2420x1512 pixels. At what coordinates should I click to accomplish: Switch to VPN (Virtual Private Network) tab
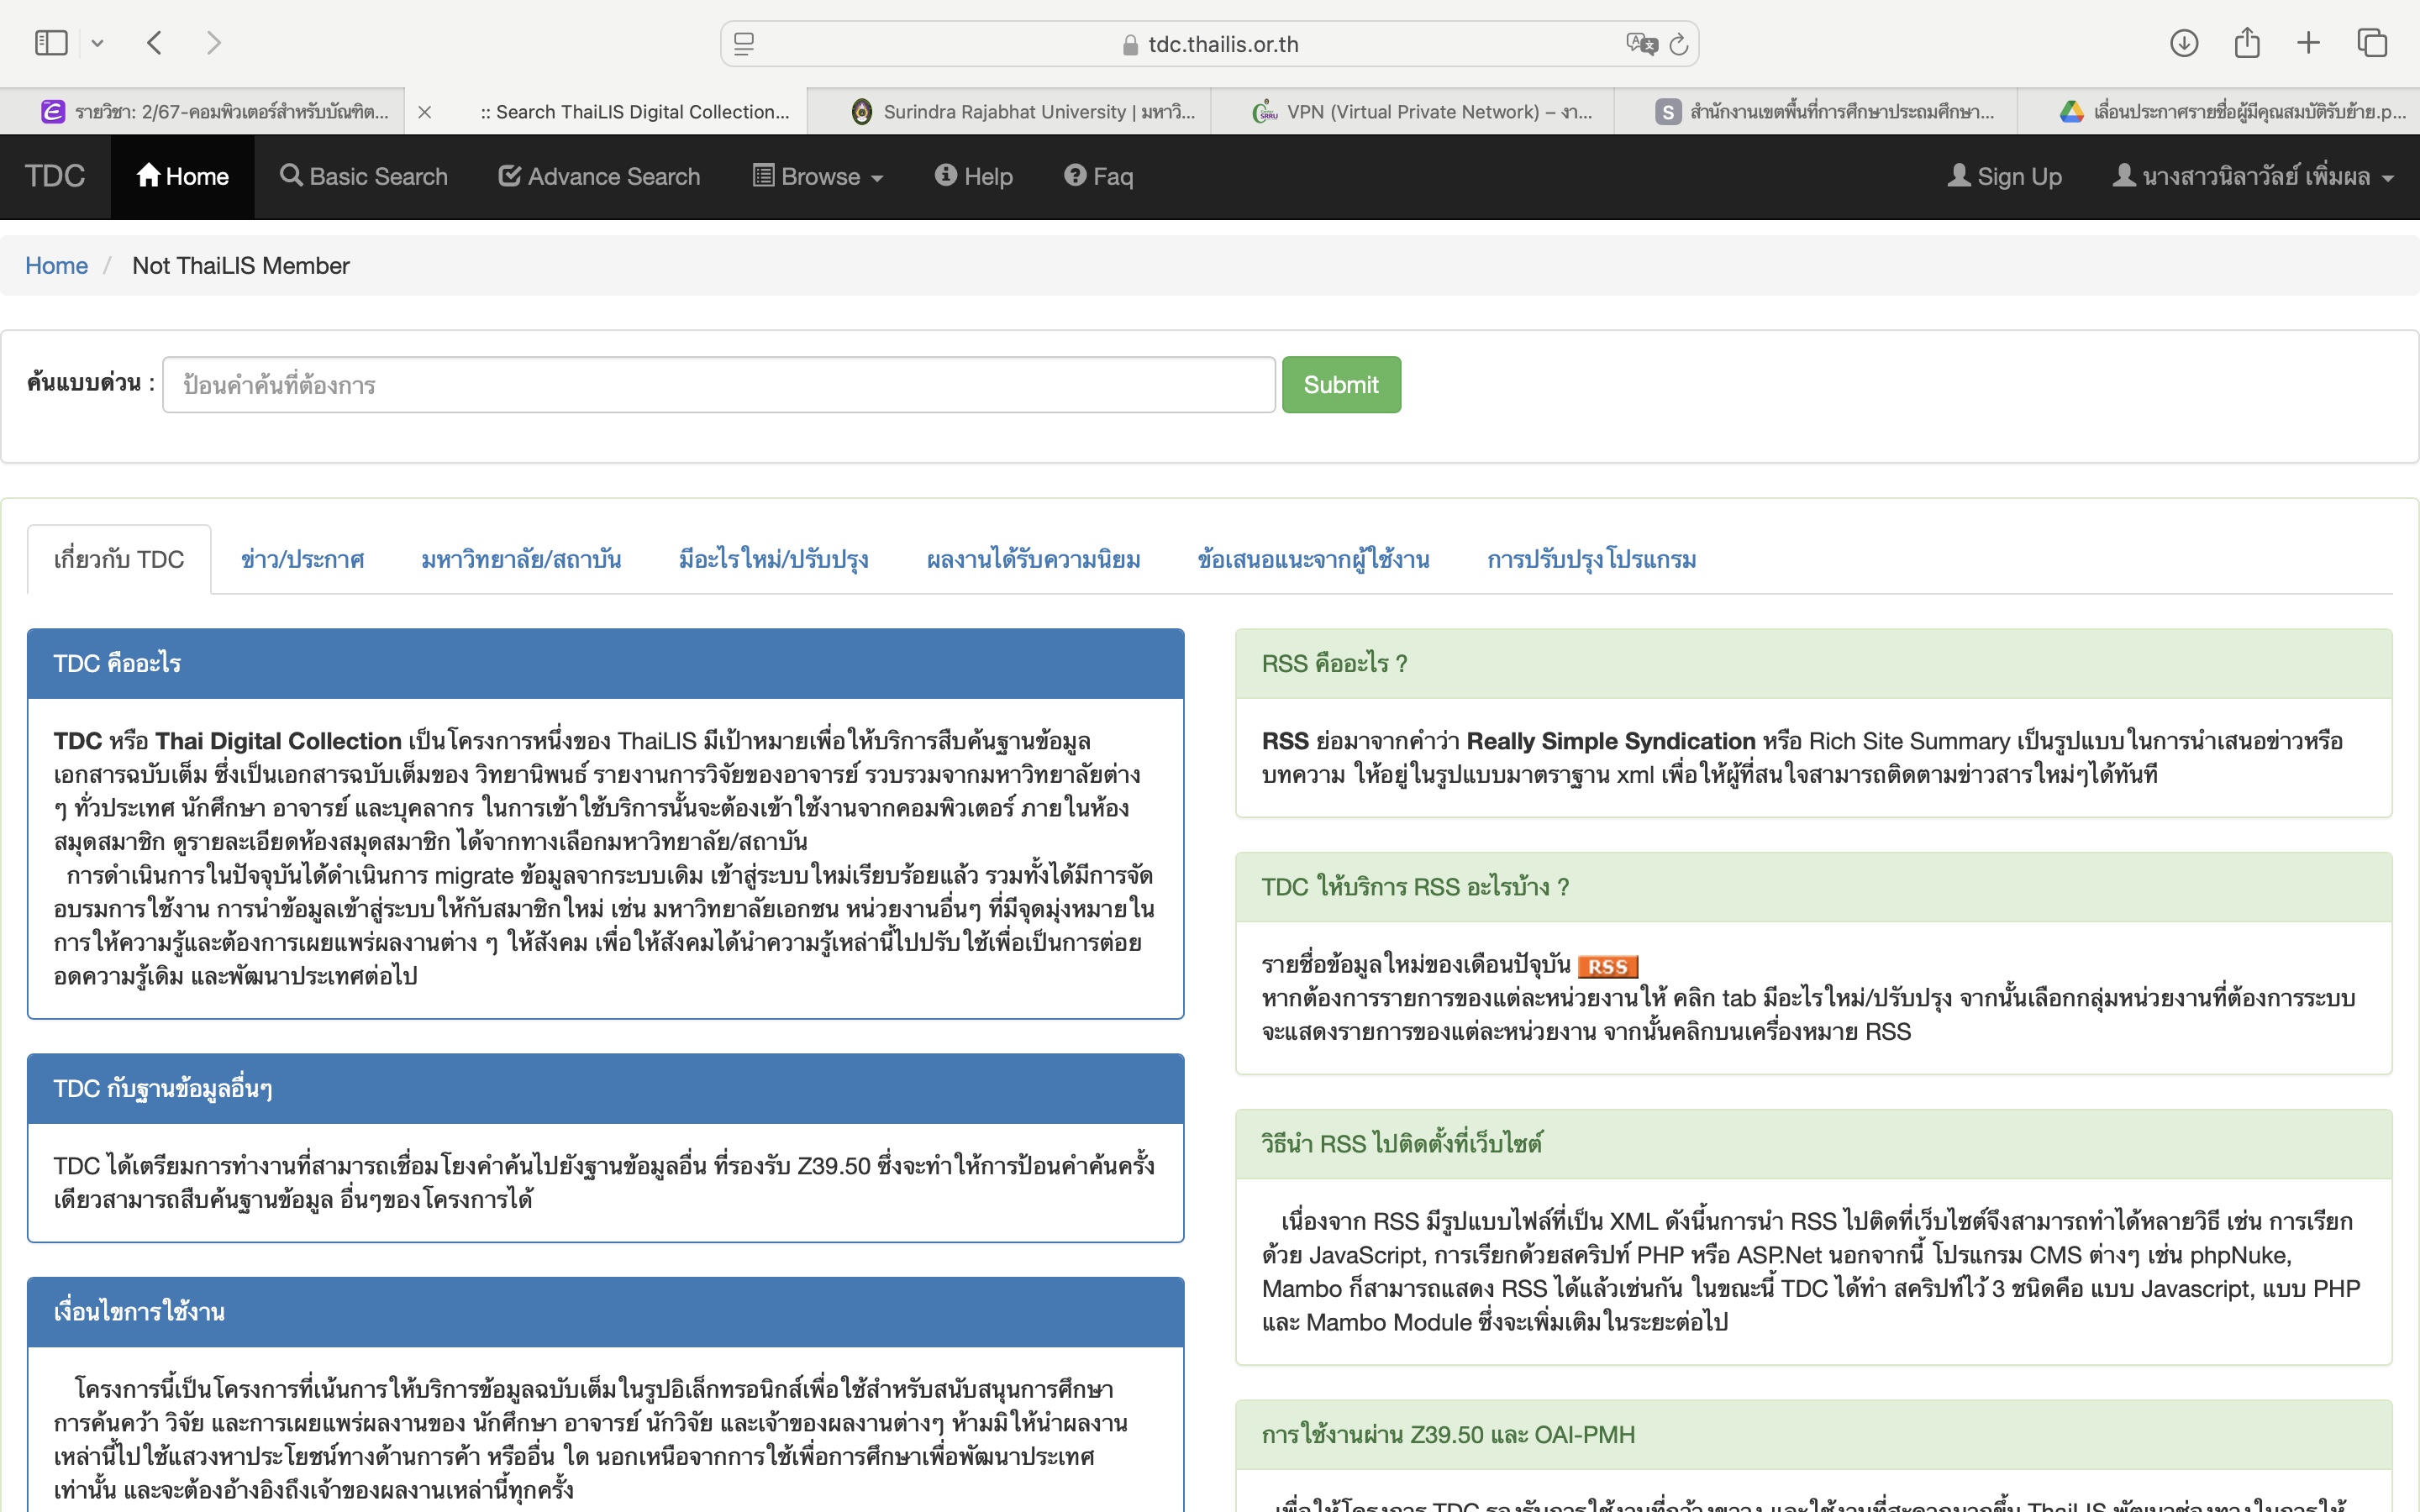1412,112
